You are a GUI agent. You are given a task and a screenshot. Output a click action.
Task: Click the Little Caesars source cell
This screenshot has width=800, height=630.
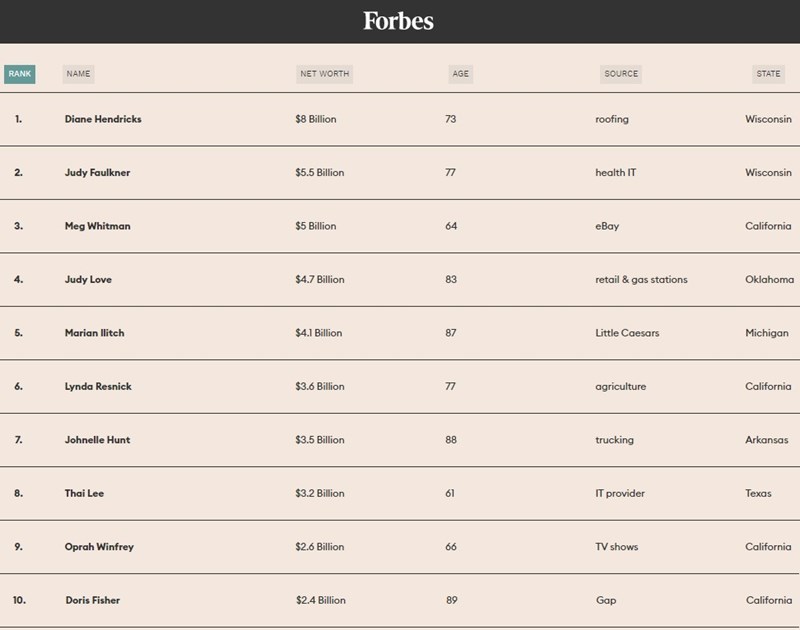click(x=627, y=333)
